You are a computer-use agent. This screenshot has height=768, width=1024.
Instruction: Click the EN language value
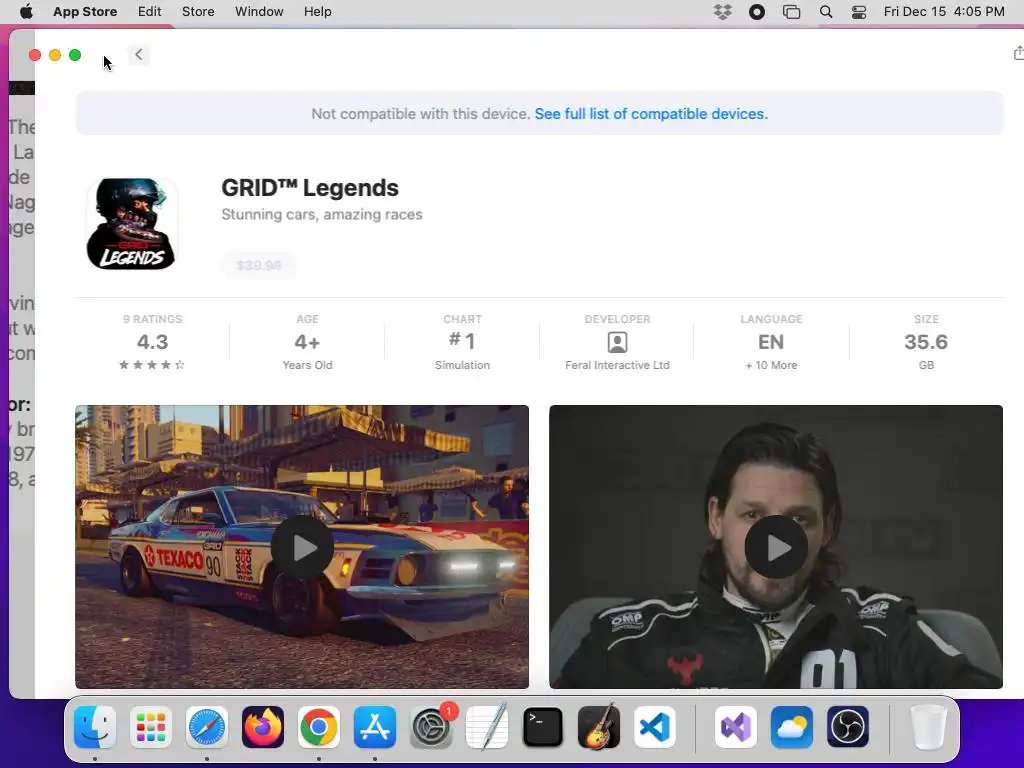pos(771,342)
